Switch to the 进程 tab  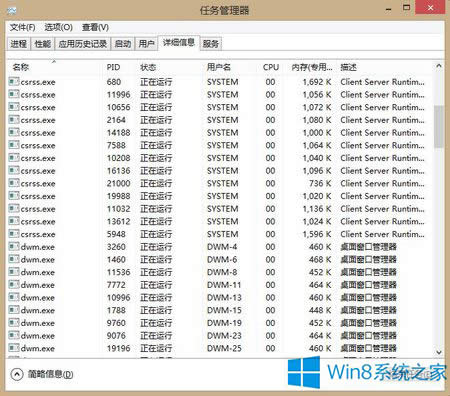(18, 44)
